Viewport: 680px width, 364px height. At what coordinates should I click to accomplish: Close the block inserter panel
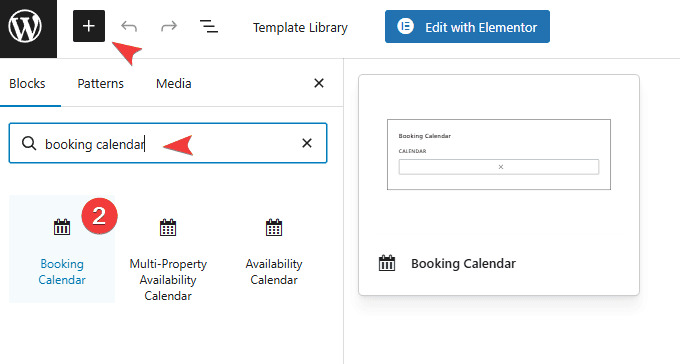coord(319,83)
